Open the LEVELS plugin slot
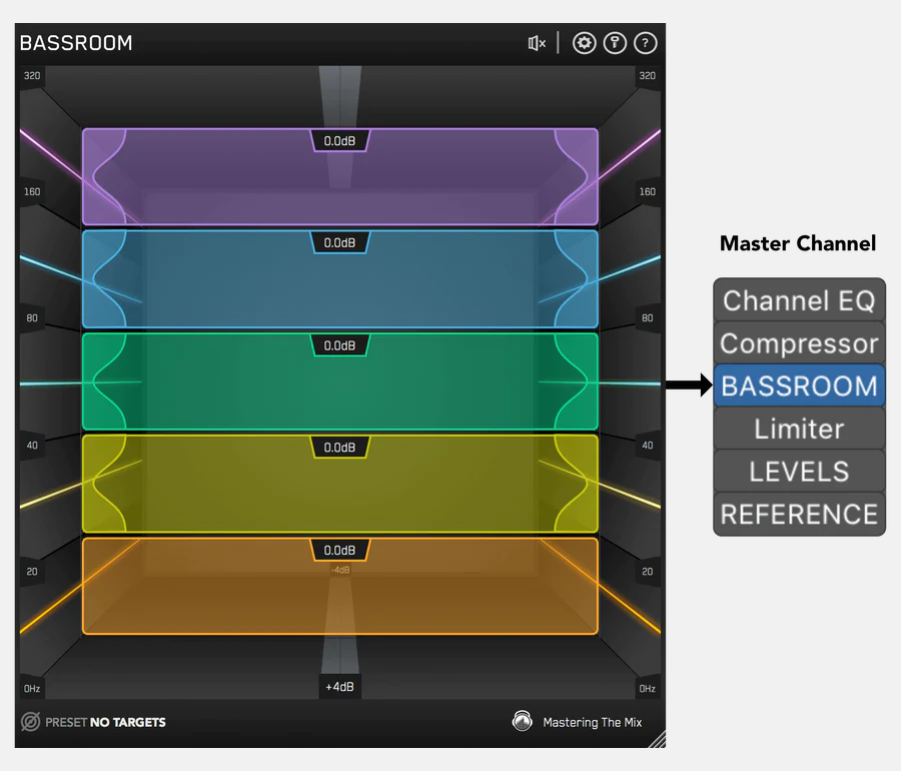 point(799,471)
